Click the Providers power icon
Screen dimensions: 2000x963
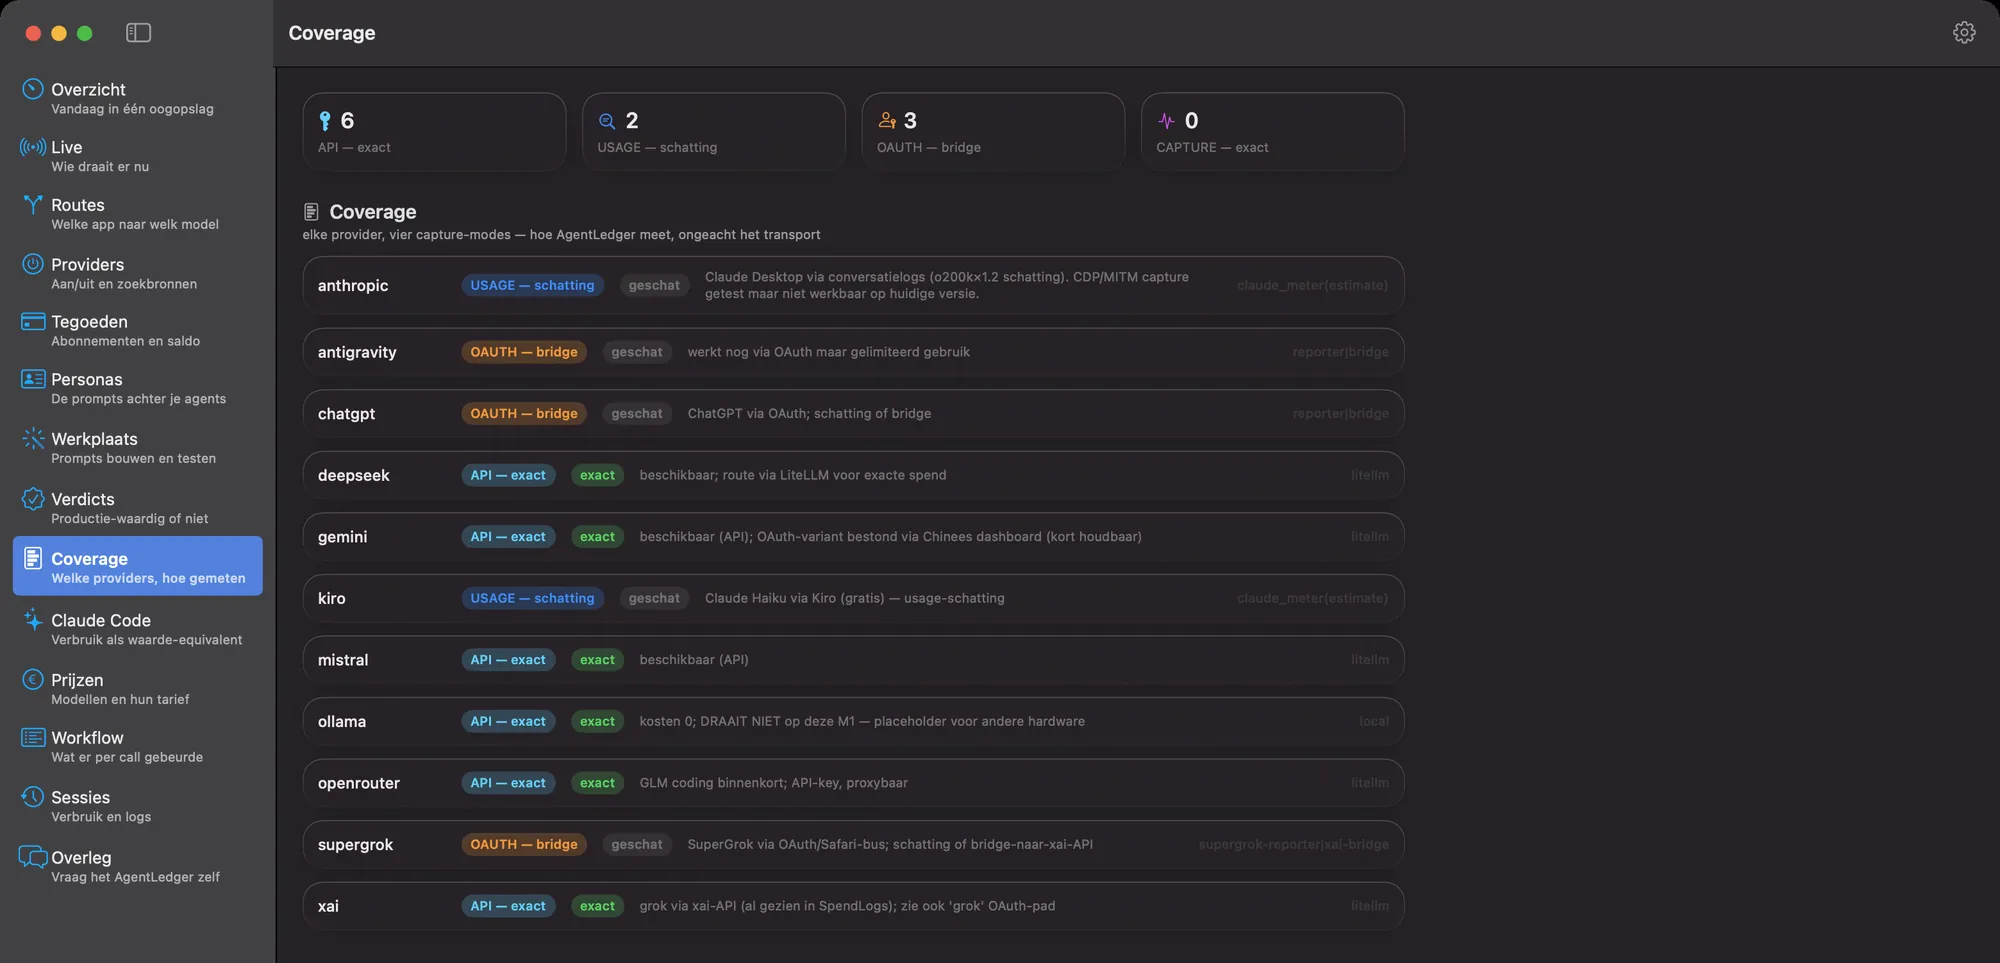coord(33,264)
